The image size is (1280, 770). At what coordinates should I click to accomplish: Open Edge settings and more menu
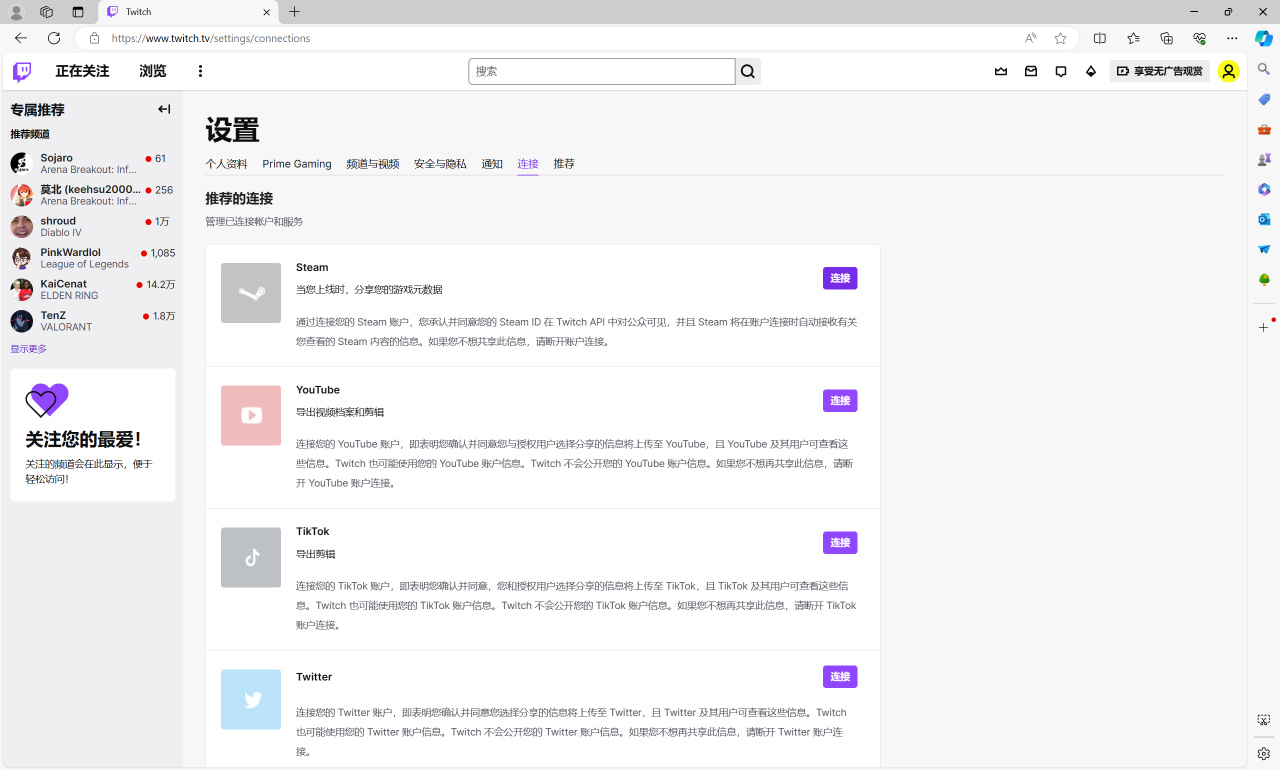click(1232, 38)
